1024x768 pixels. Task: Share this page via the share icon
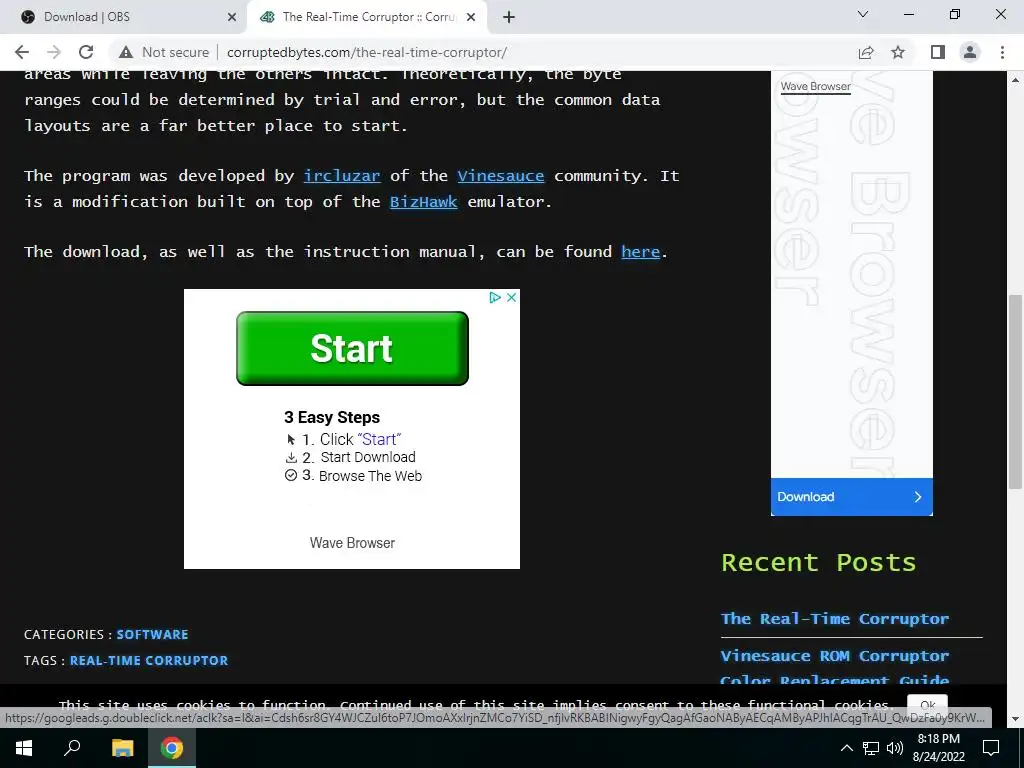[866, 52]
